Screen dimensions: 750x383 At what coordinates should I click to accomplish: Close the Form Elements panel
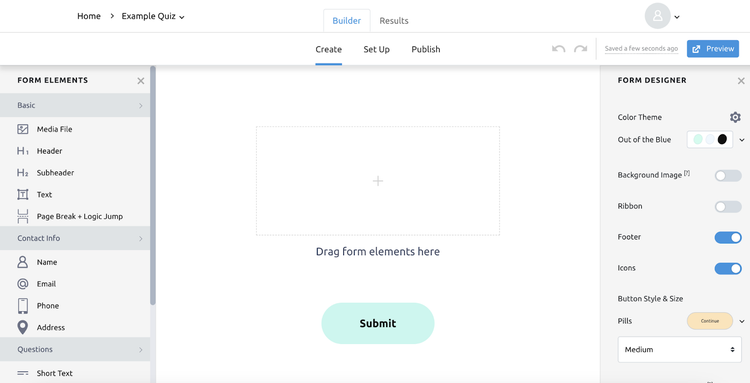(141, 81)
